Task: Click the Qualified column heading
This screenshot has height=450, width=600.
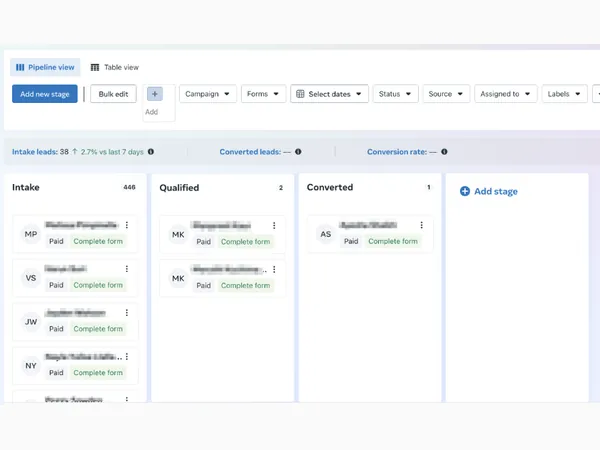Action: [179, 188]
